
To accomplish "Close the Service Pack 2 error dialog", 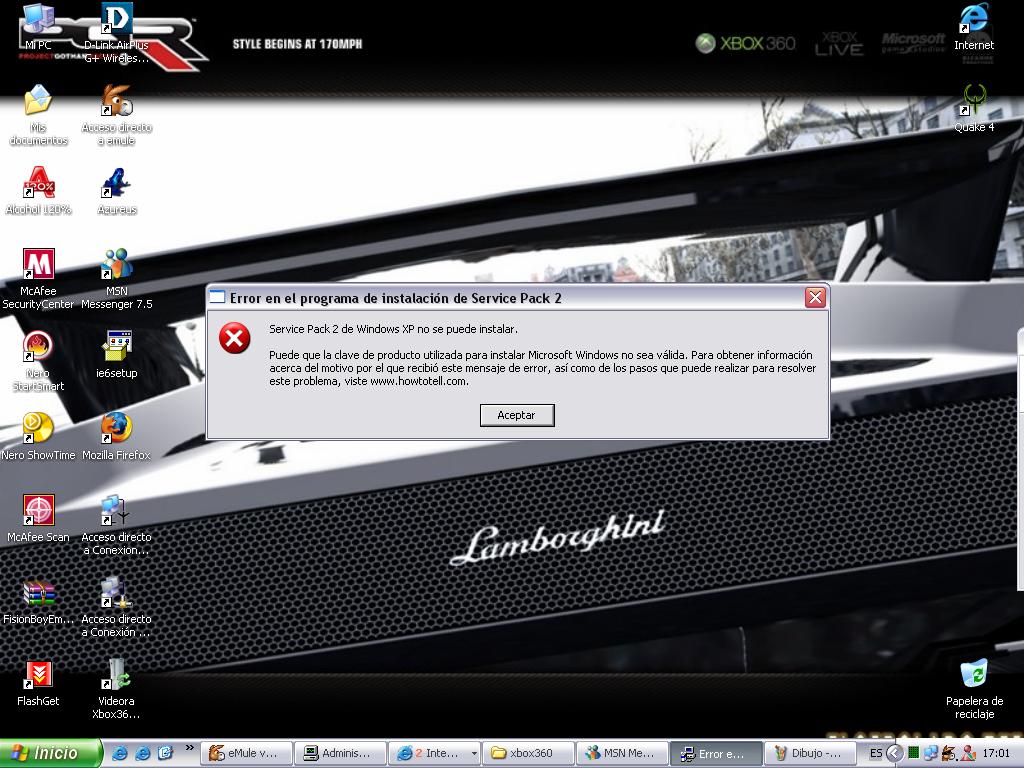I will pyautogui.click(x=815, y=298).
